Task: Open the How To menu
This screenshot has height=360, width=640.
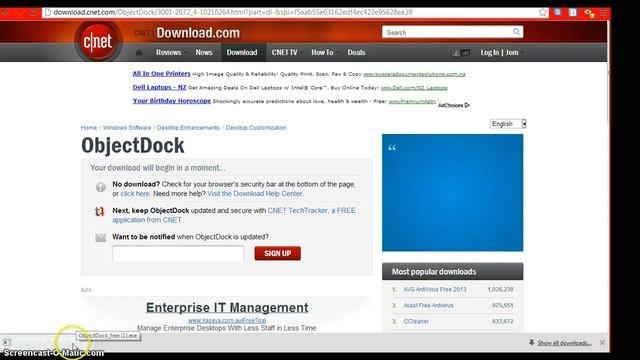Action: [322, 53]
